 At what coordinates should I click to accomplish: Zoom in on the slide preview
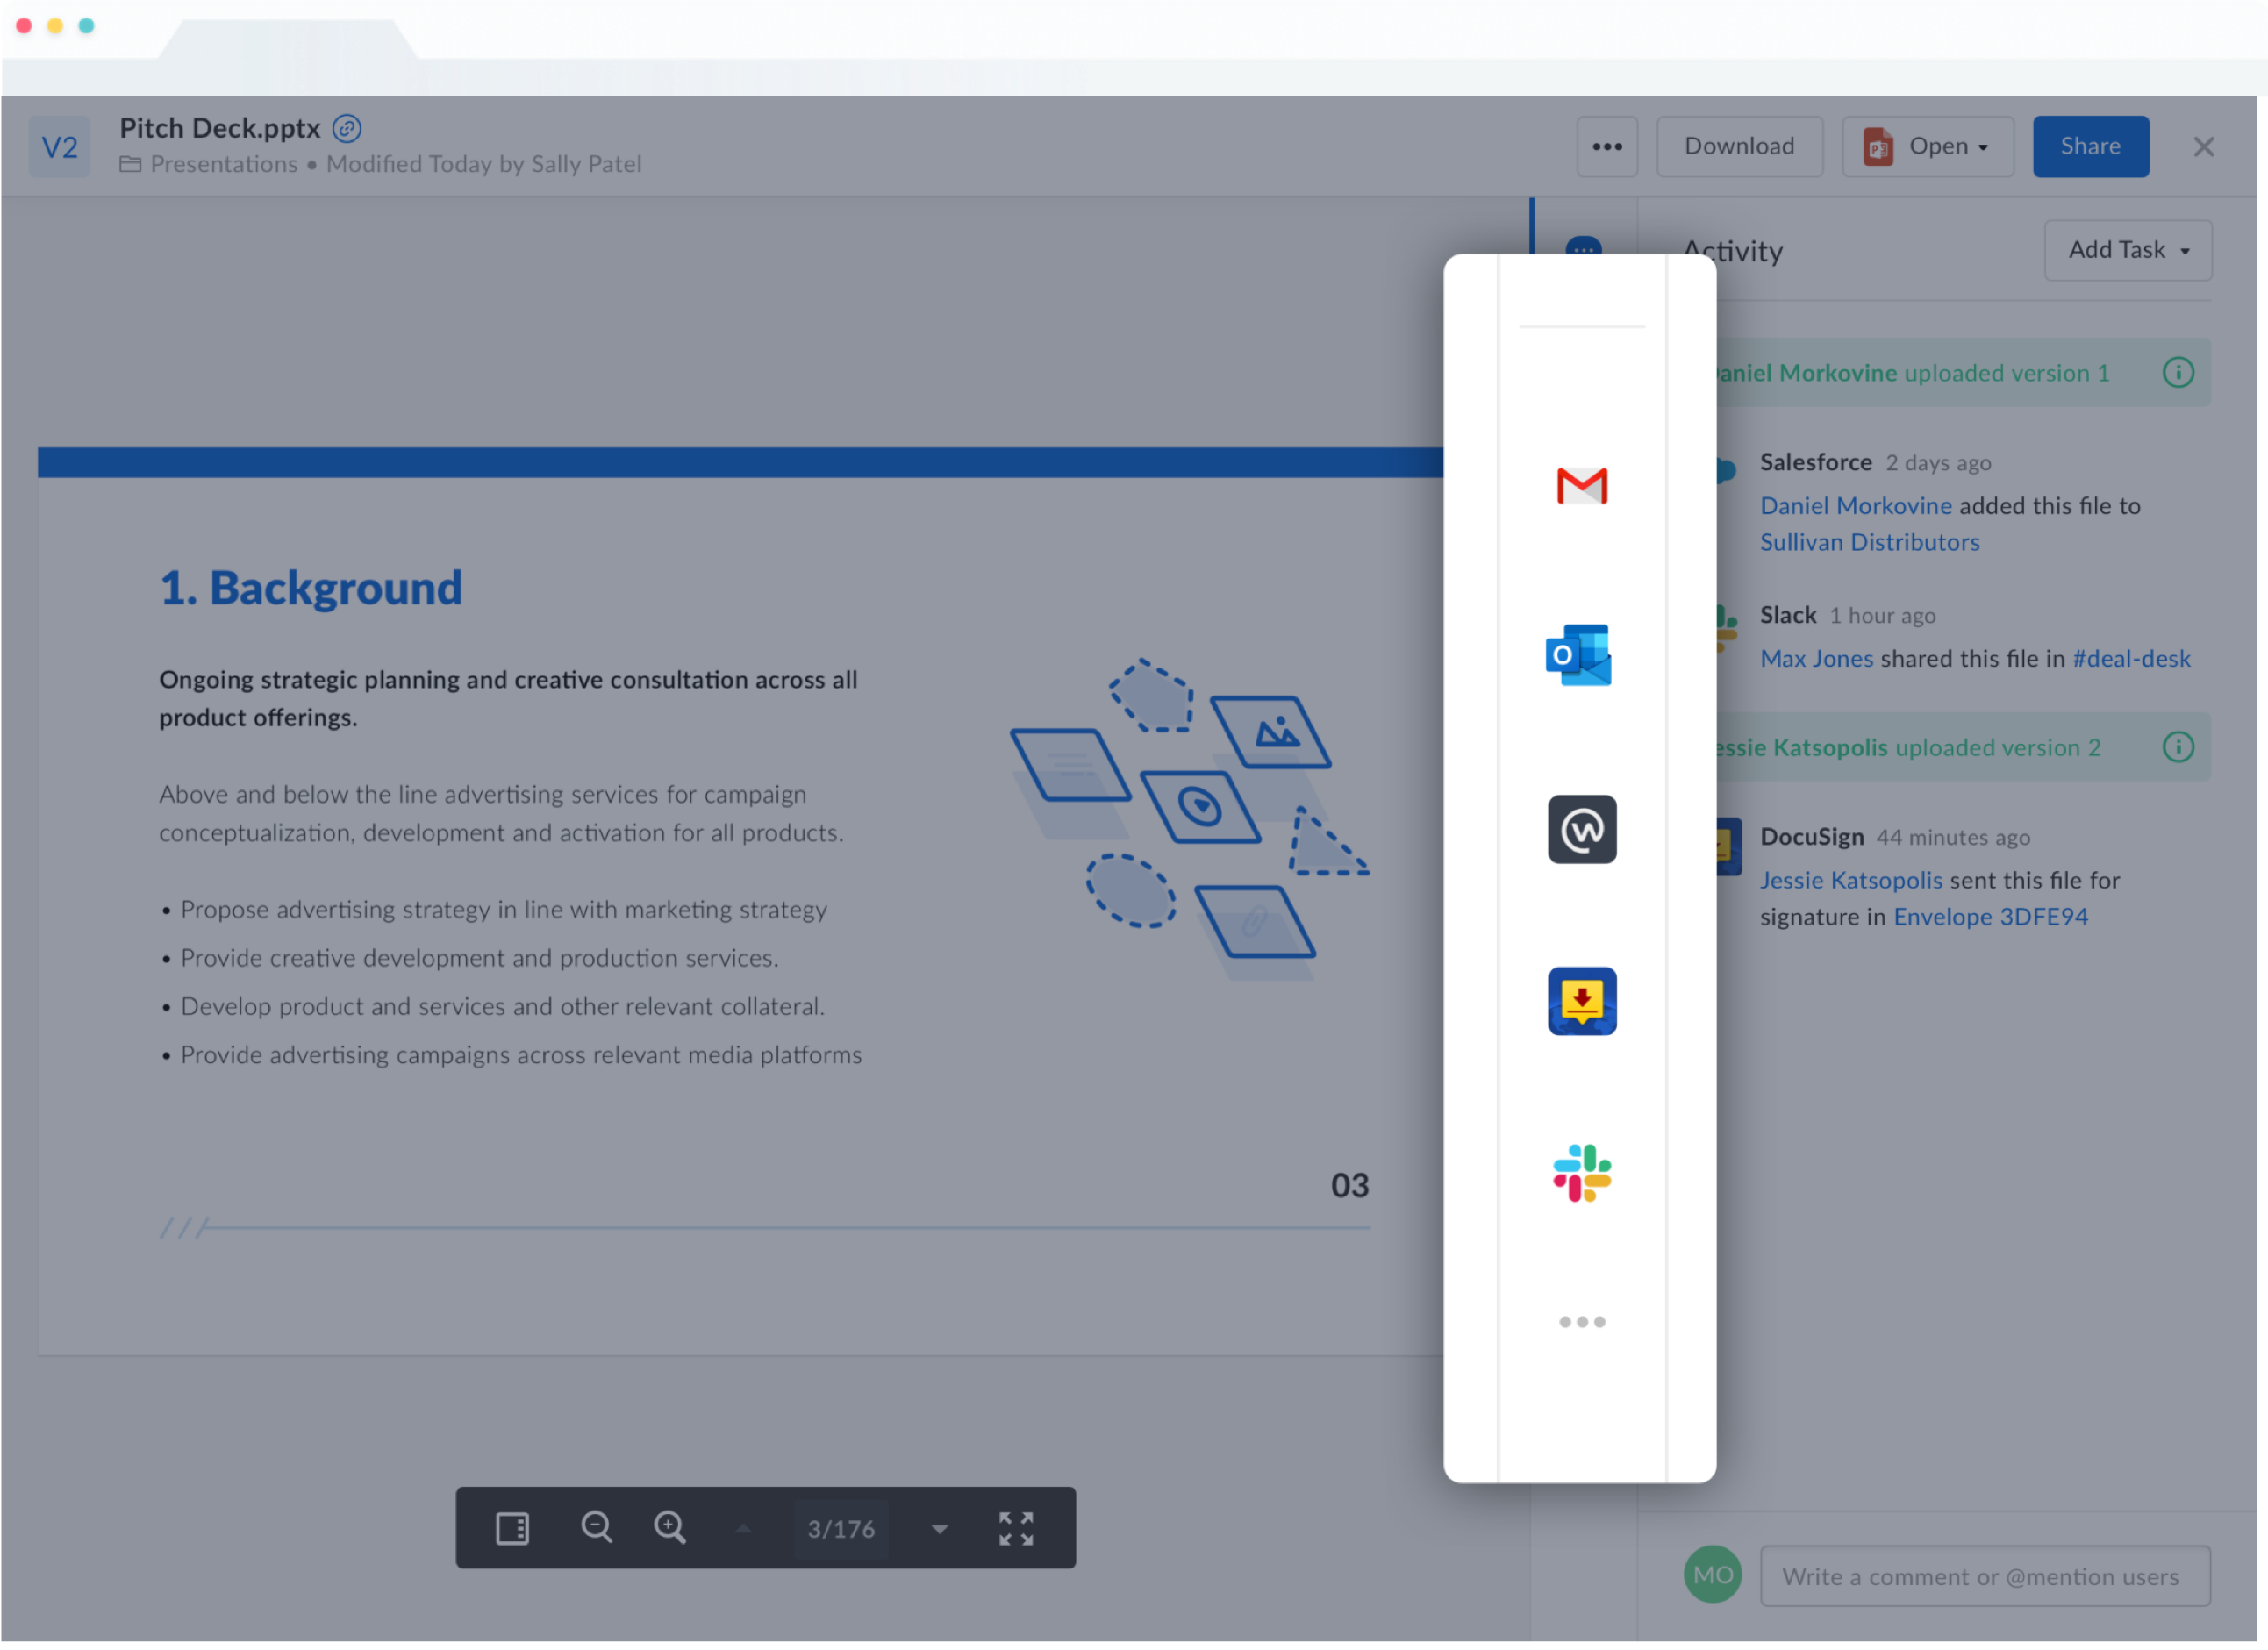(x=671, y=1527)
